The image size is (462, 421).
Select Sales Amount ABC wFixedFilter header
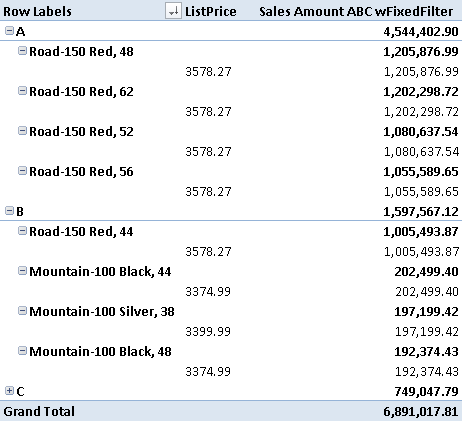pos(356,11)
